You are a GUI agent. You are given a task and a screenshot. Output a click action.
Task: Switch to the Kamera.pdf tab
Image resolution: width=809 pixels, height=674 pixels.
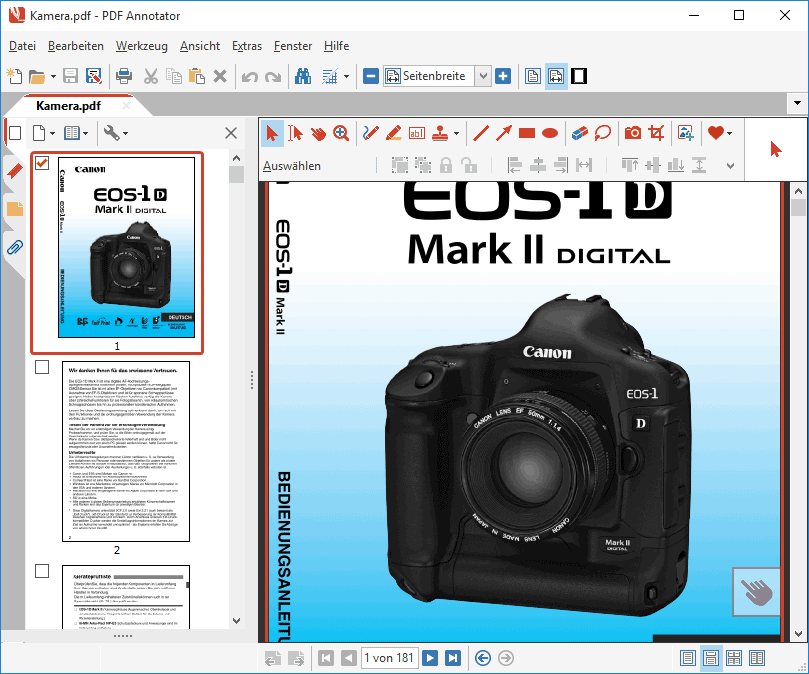pos(68,106)
